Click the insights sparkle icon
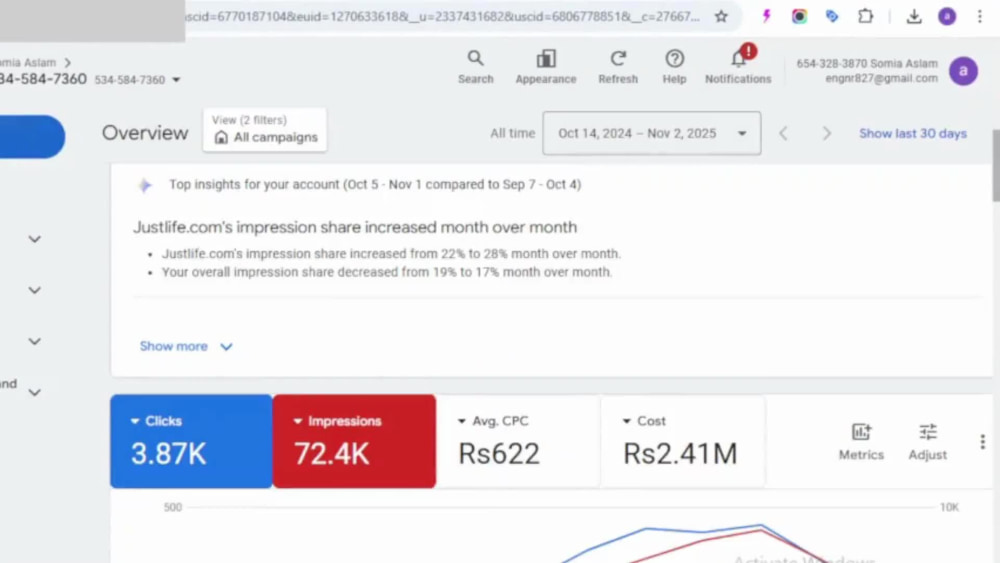This screenshot has height=563, width=1000. click(x=145, y=185)
